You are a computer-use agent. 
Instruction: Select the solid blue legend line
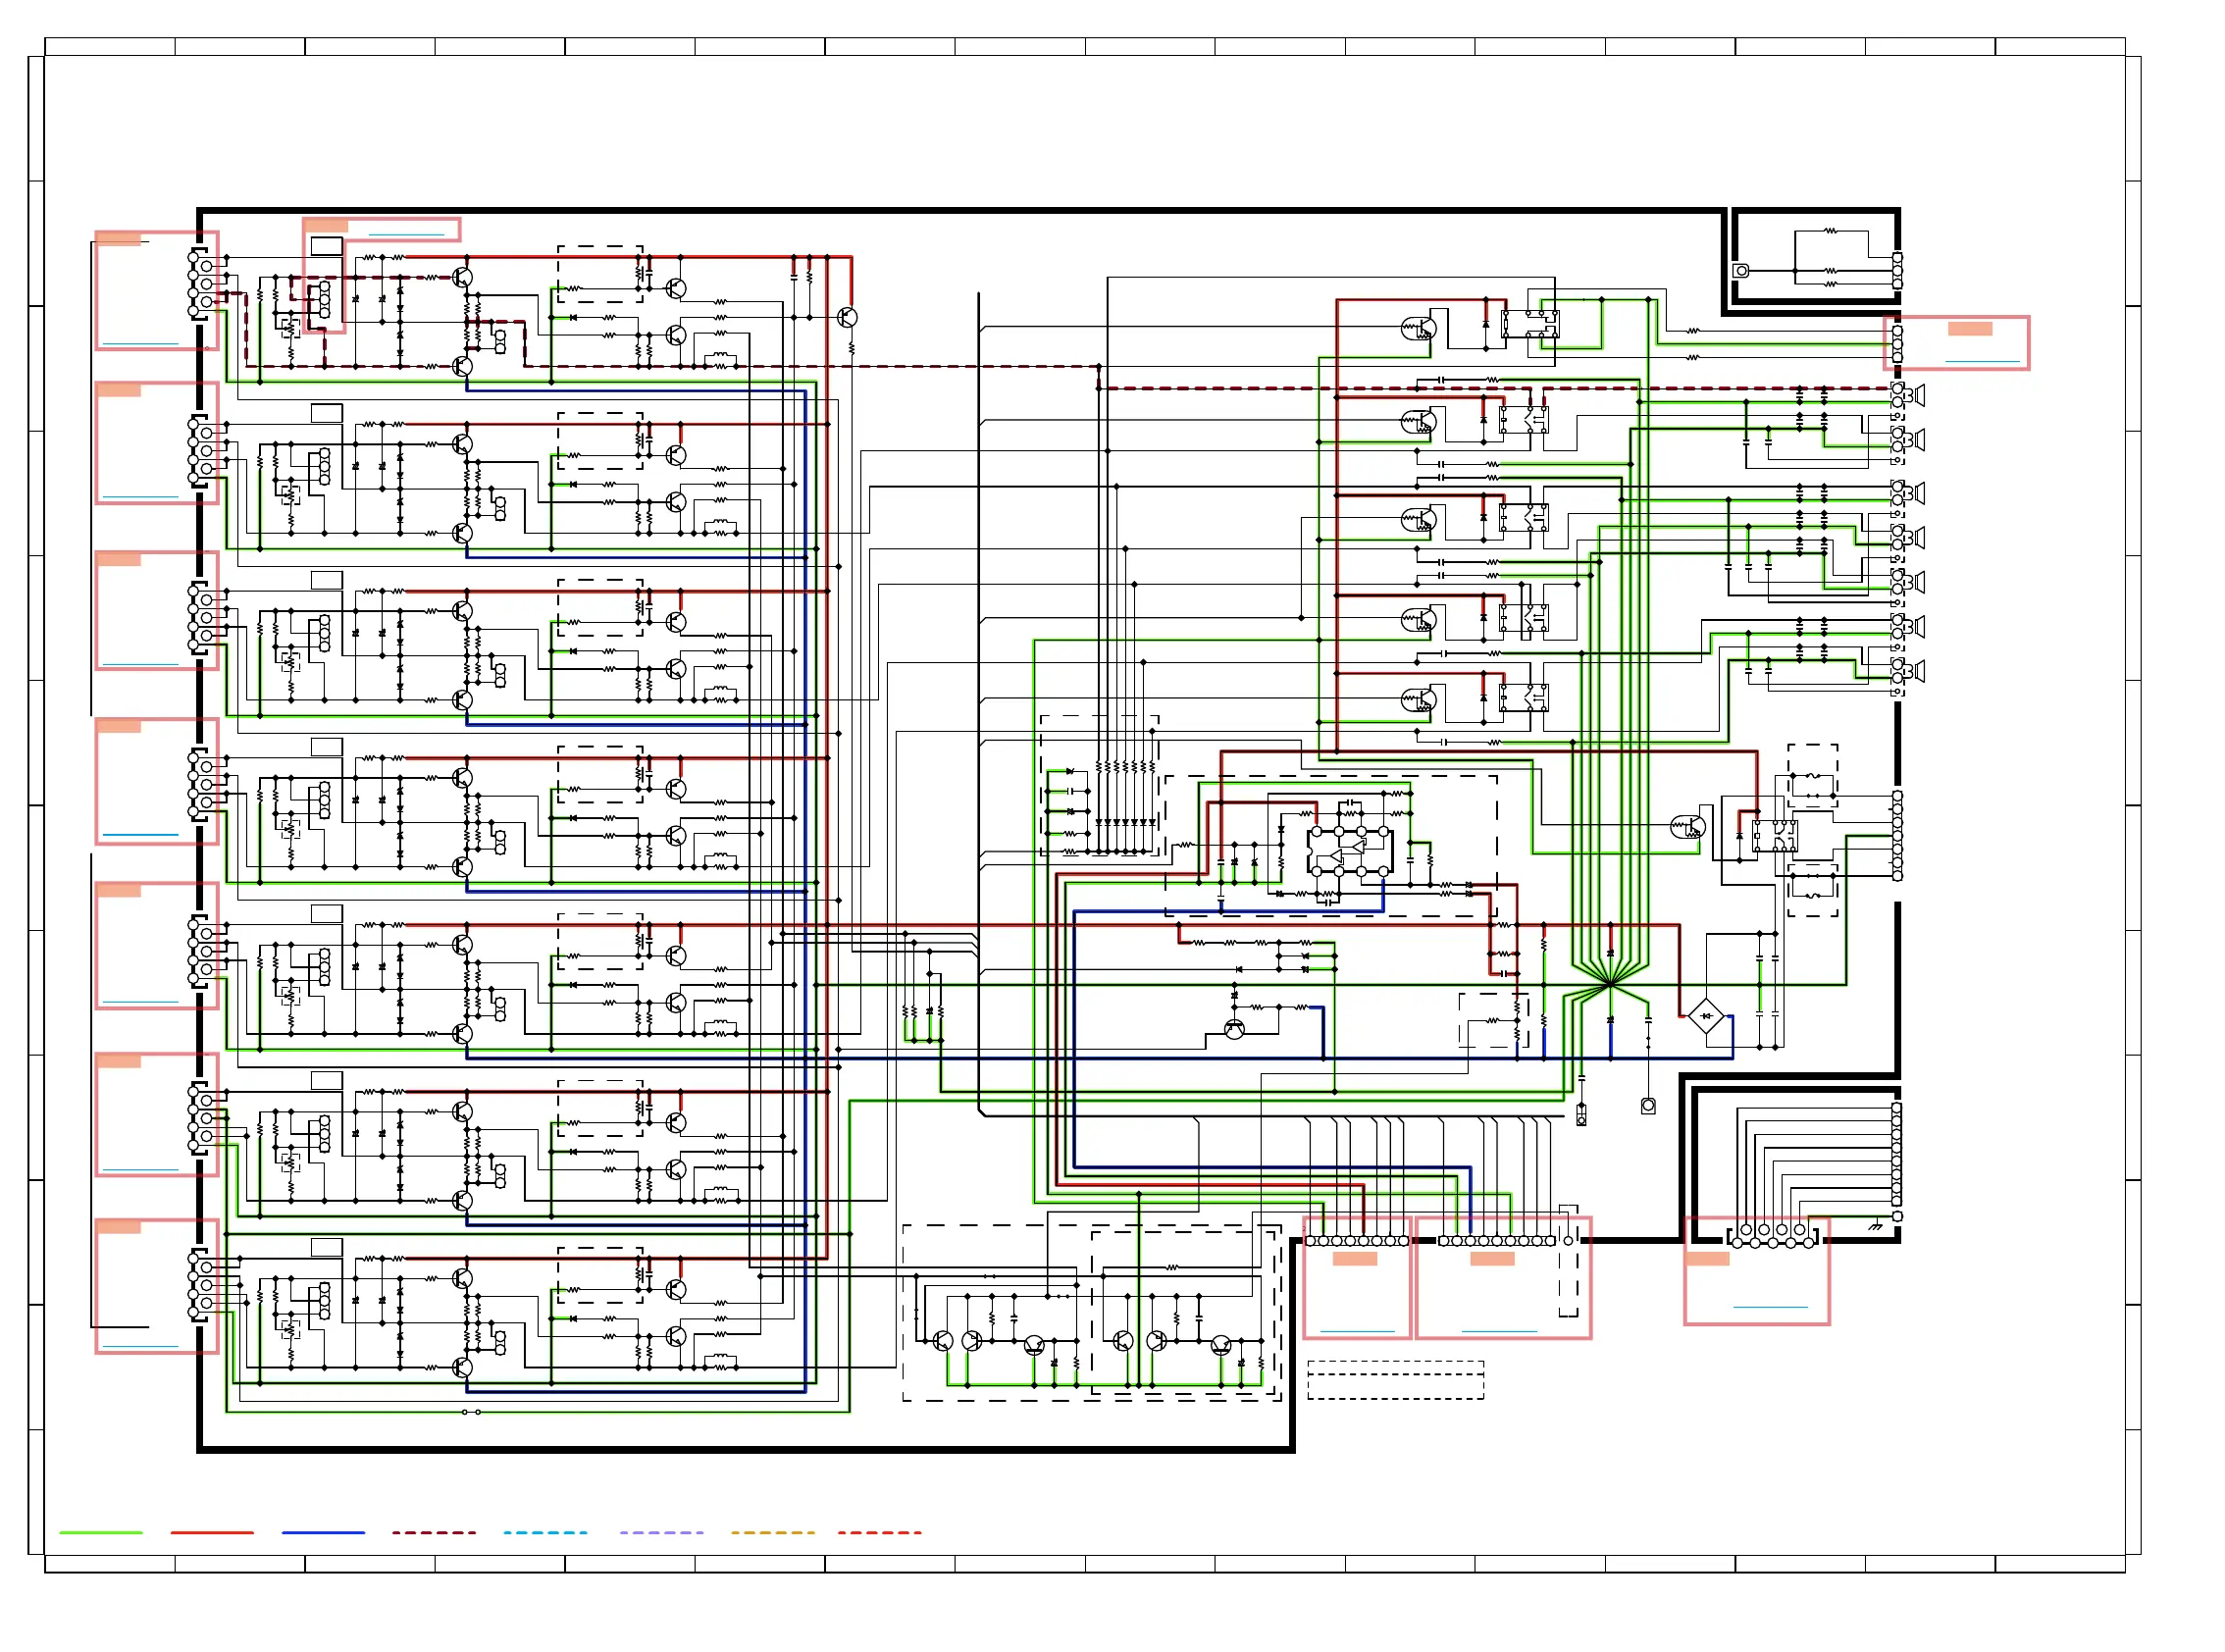323,1532
